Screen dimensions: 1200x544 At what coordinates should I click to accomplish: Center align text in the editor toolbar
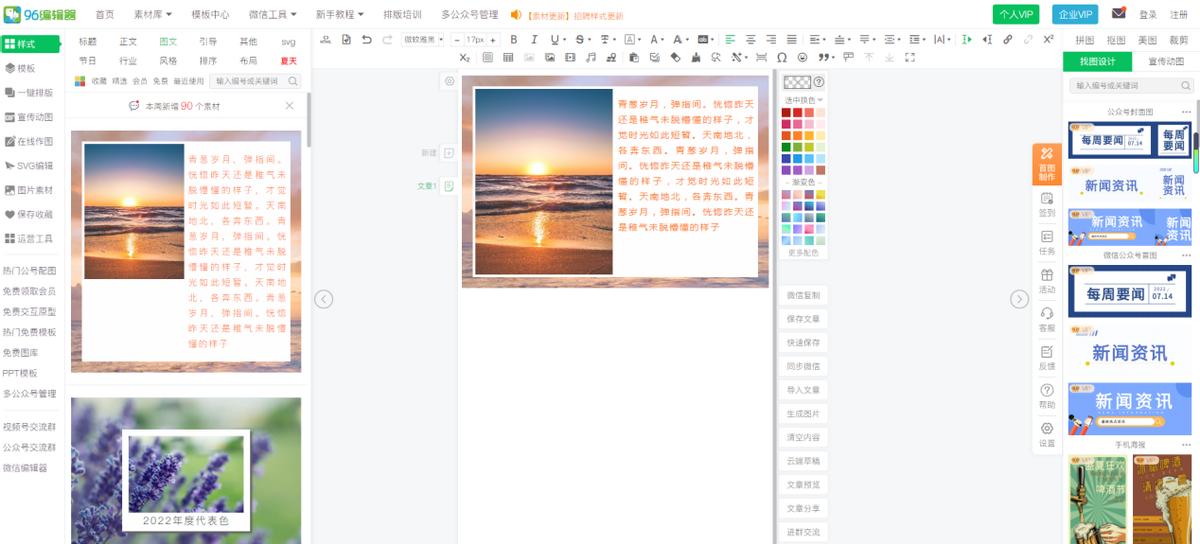750,40
